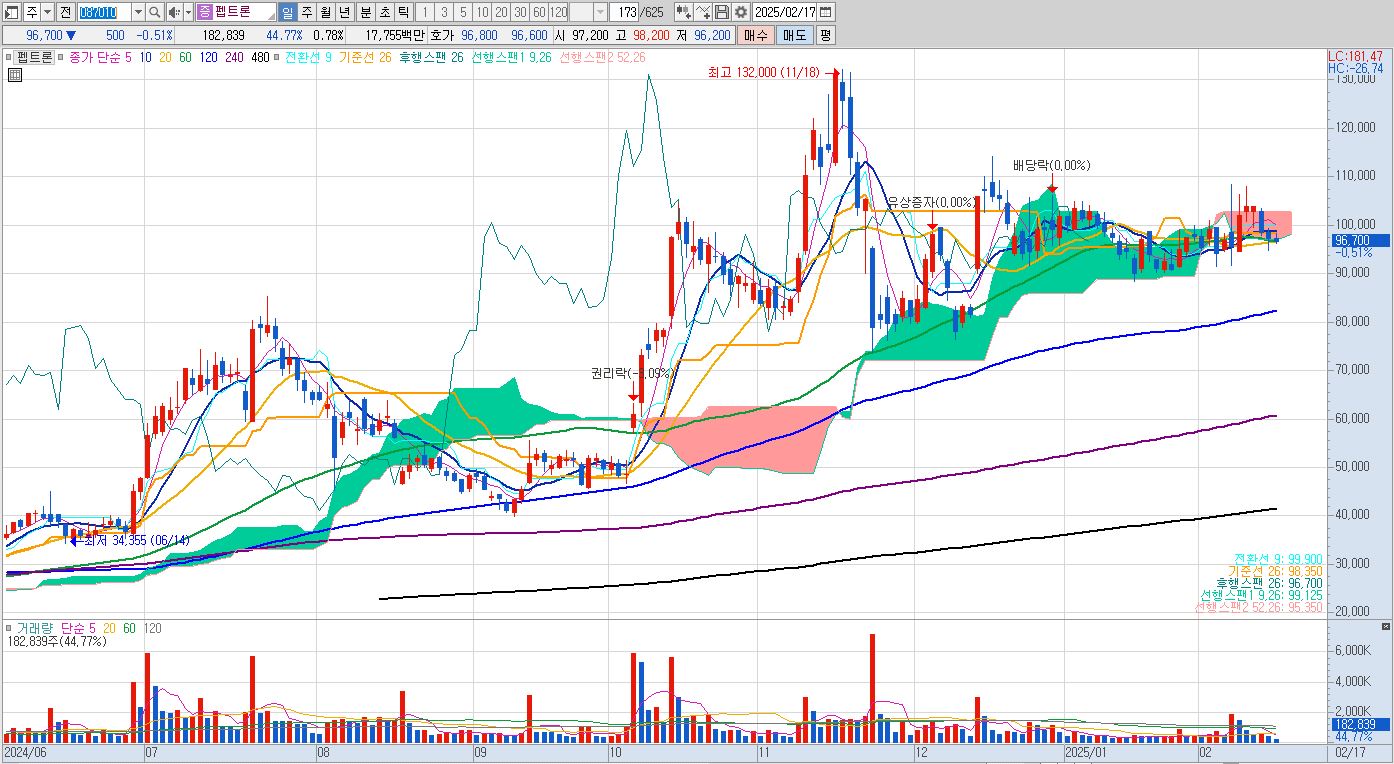
Task: Click the stock code input field 087010
Action: pos(104,12)
